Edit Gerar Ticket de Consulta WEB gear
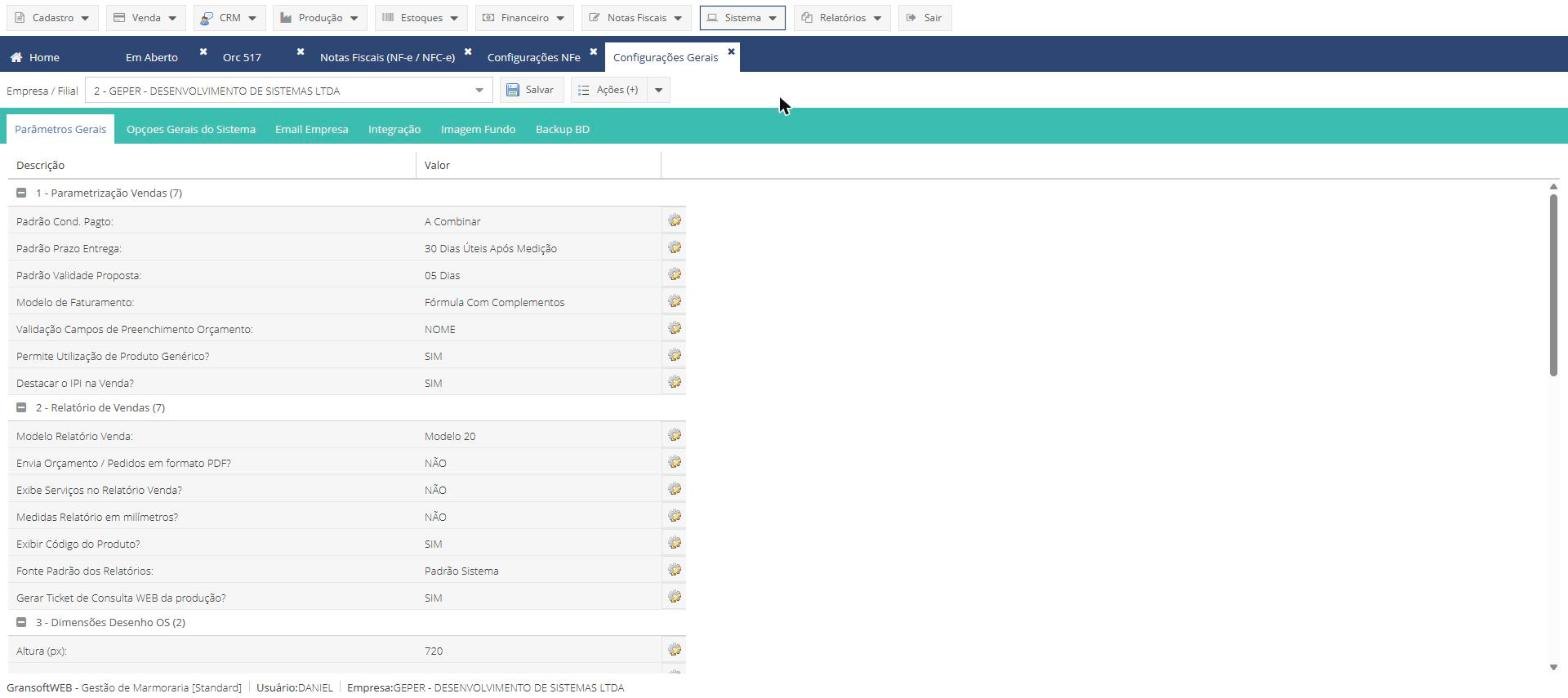 pos(674,597)
